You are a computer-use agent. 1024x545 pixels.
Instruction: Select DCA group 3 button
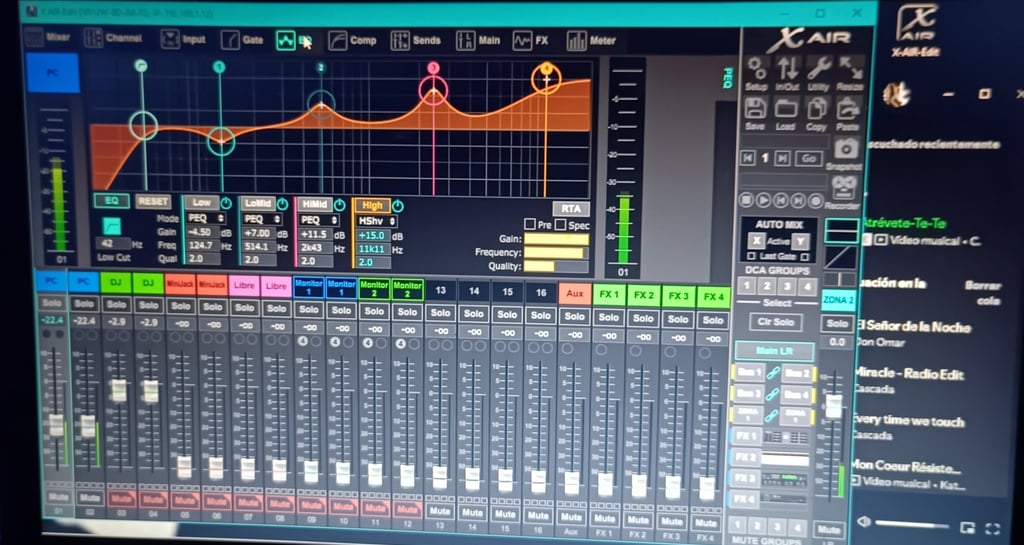[x=788, y=286]
